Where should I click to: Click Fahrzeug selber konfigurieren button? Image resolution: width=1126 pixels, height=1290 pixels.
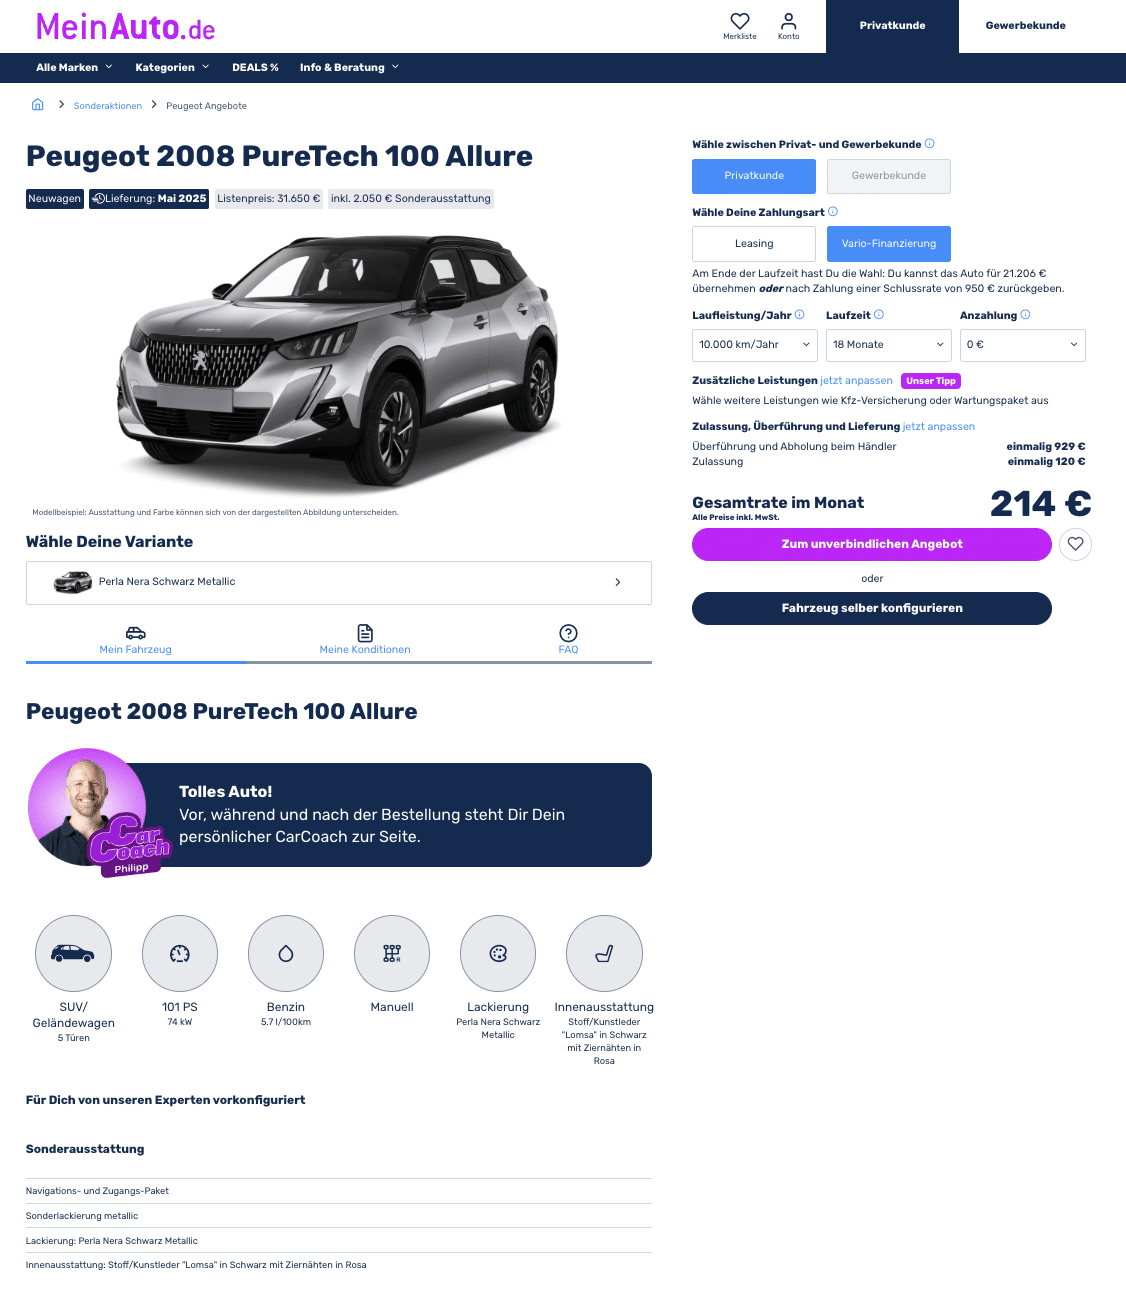(872, 608)
